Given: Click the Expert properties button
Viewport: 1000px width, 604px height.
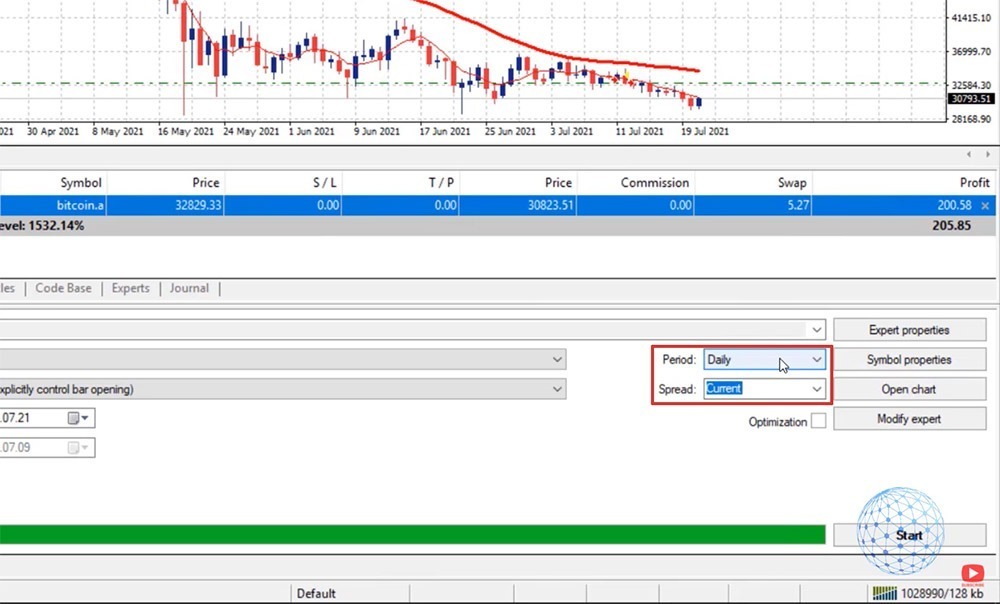Looking at the screenshot, I should point(909,329).
